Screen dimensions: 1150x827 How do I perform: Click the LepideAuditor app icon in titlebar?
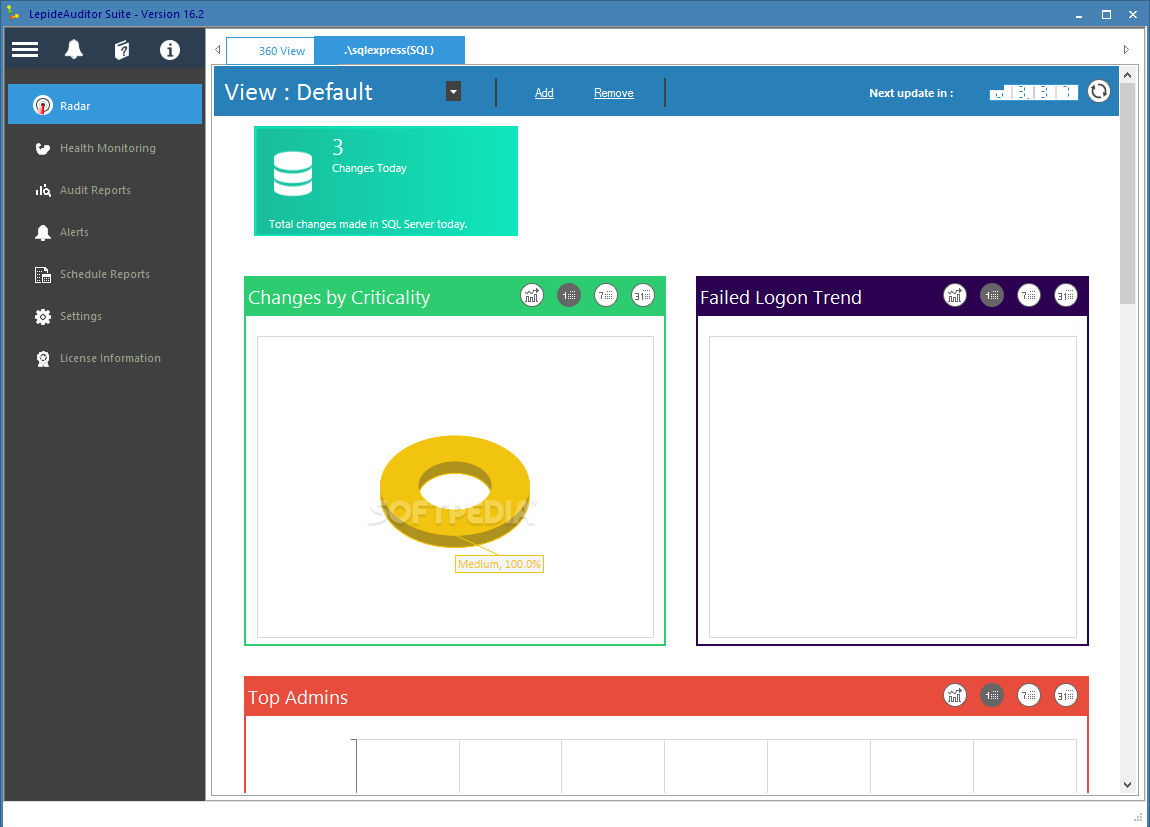tap(13, 13)
